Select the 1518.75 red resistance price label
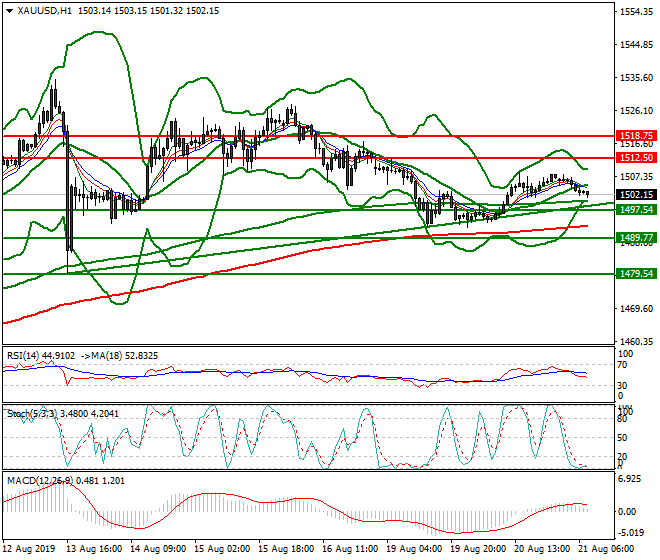660x560 pixels. coord(636,136)
